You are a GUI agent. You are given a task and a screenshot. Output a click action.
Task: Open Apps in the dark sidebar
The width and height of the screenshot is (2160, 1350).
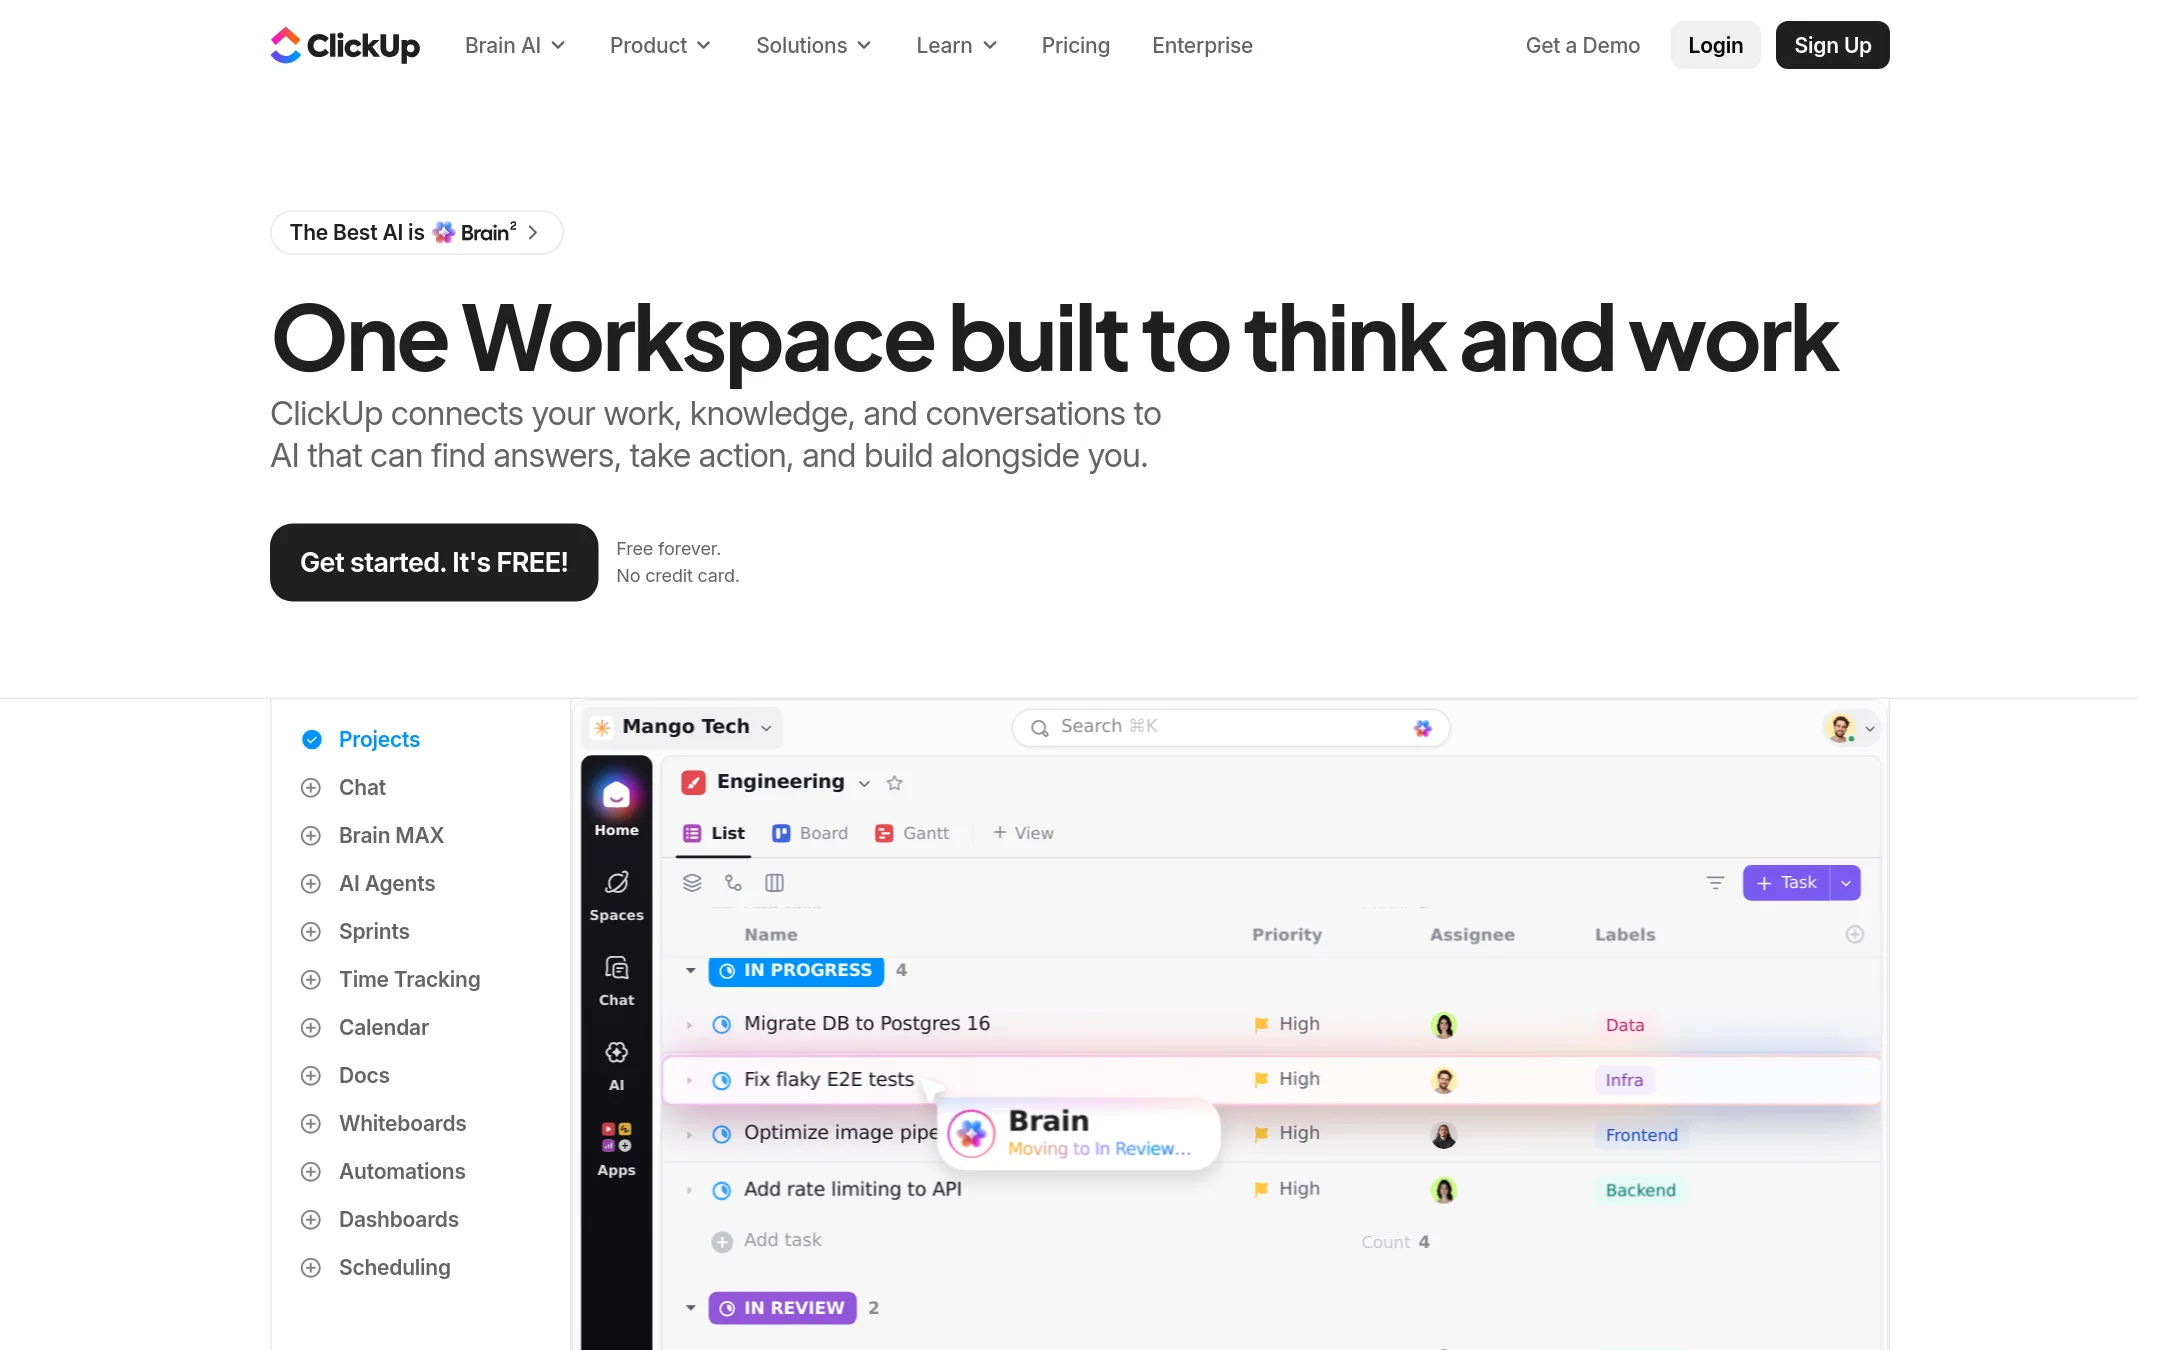[x=616, y=1150]
